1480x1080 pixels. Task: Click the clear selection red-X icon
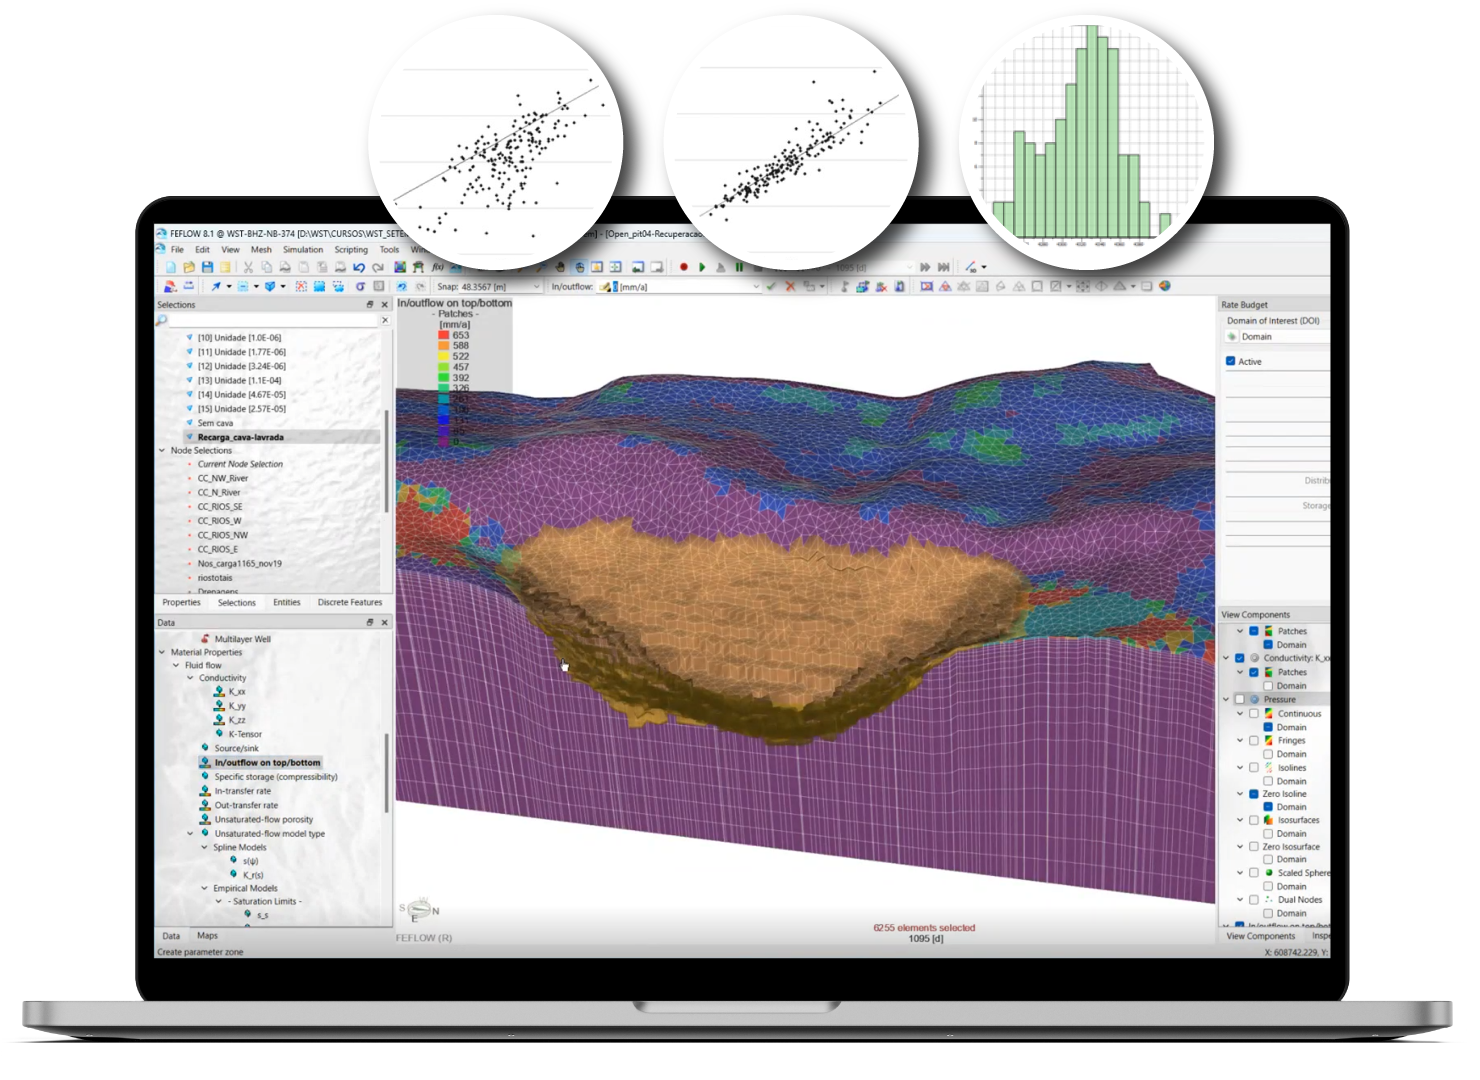pos(301,286)
